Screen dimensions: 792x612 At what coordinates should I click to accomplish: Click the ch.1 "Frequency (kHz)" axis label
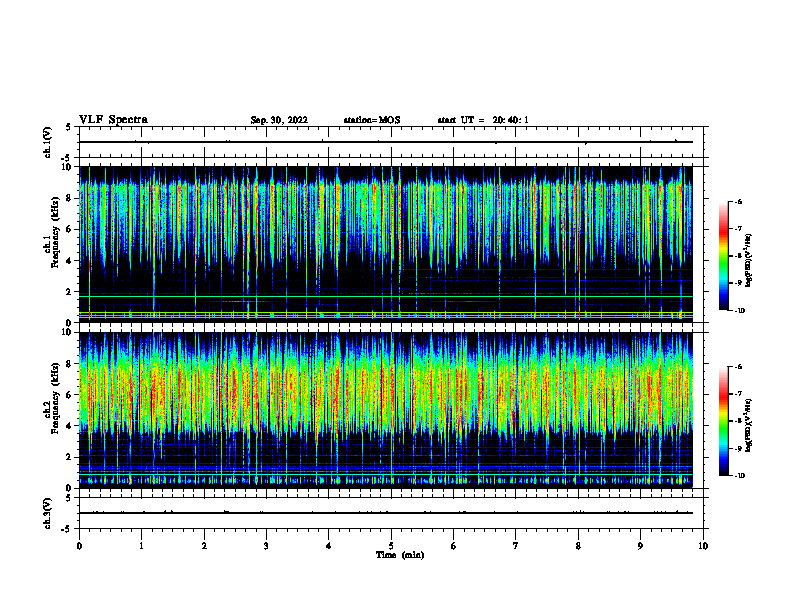(55, 232)
